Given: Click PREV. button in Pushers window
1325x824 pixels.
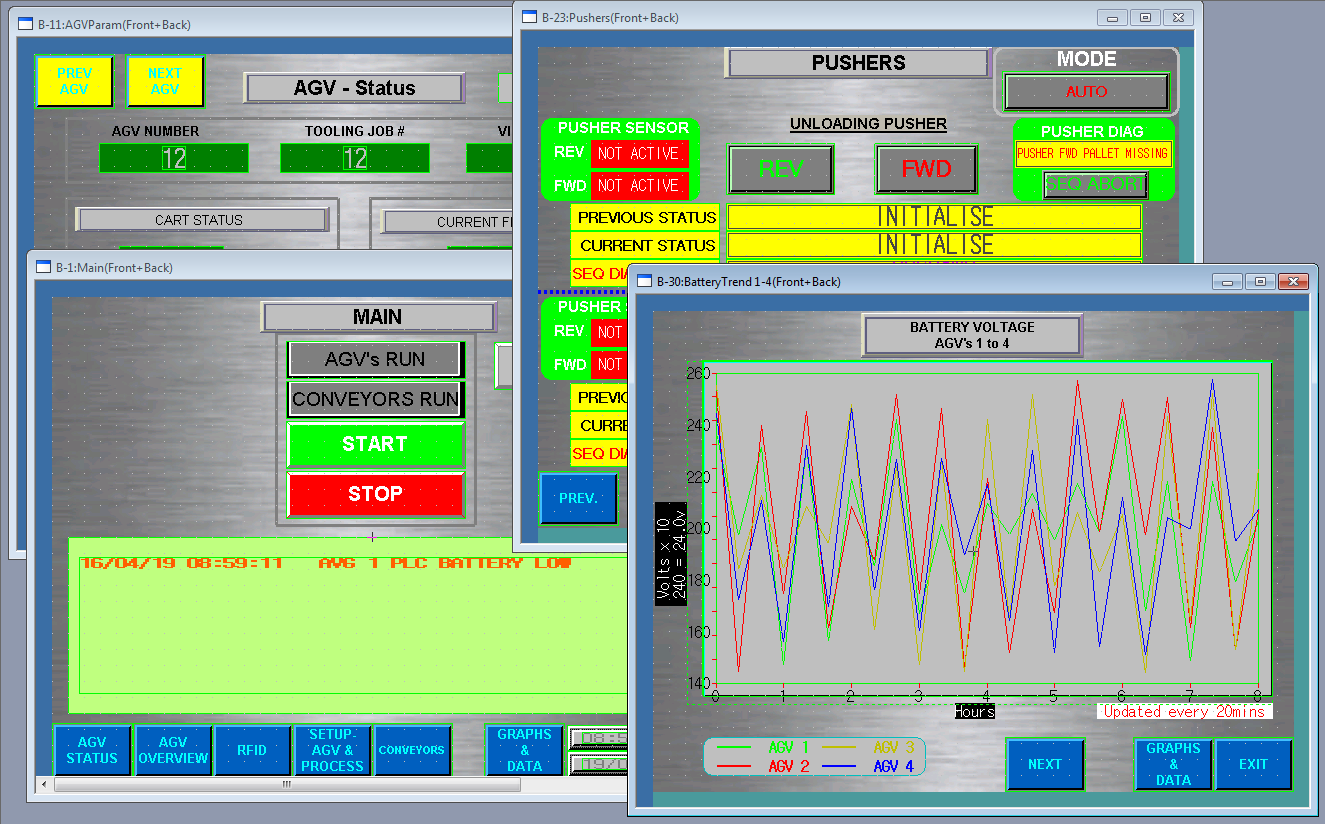Looking at the screenshot, I should (579, 498).
